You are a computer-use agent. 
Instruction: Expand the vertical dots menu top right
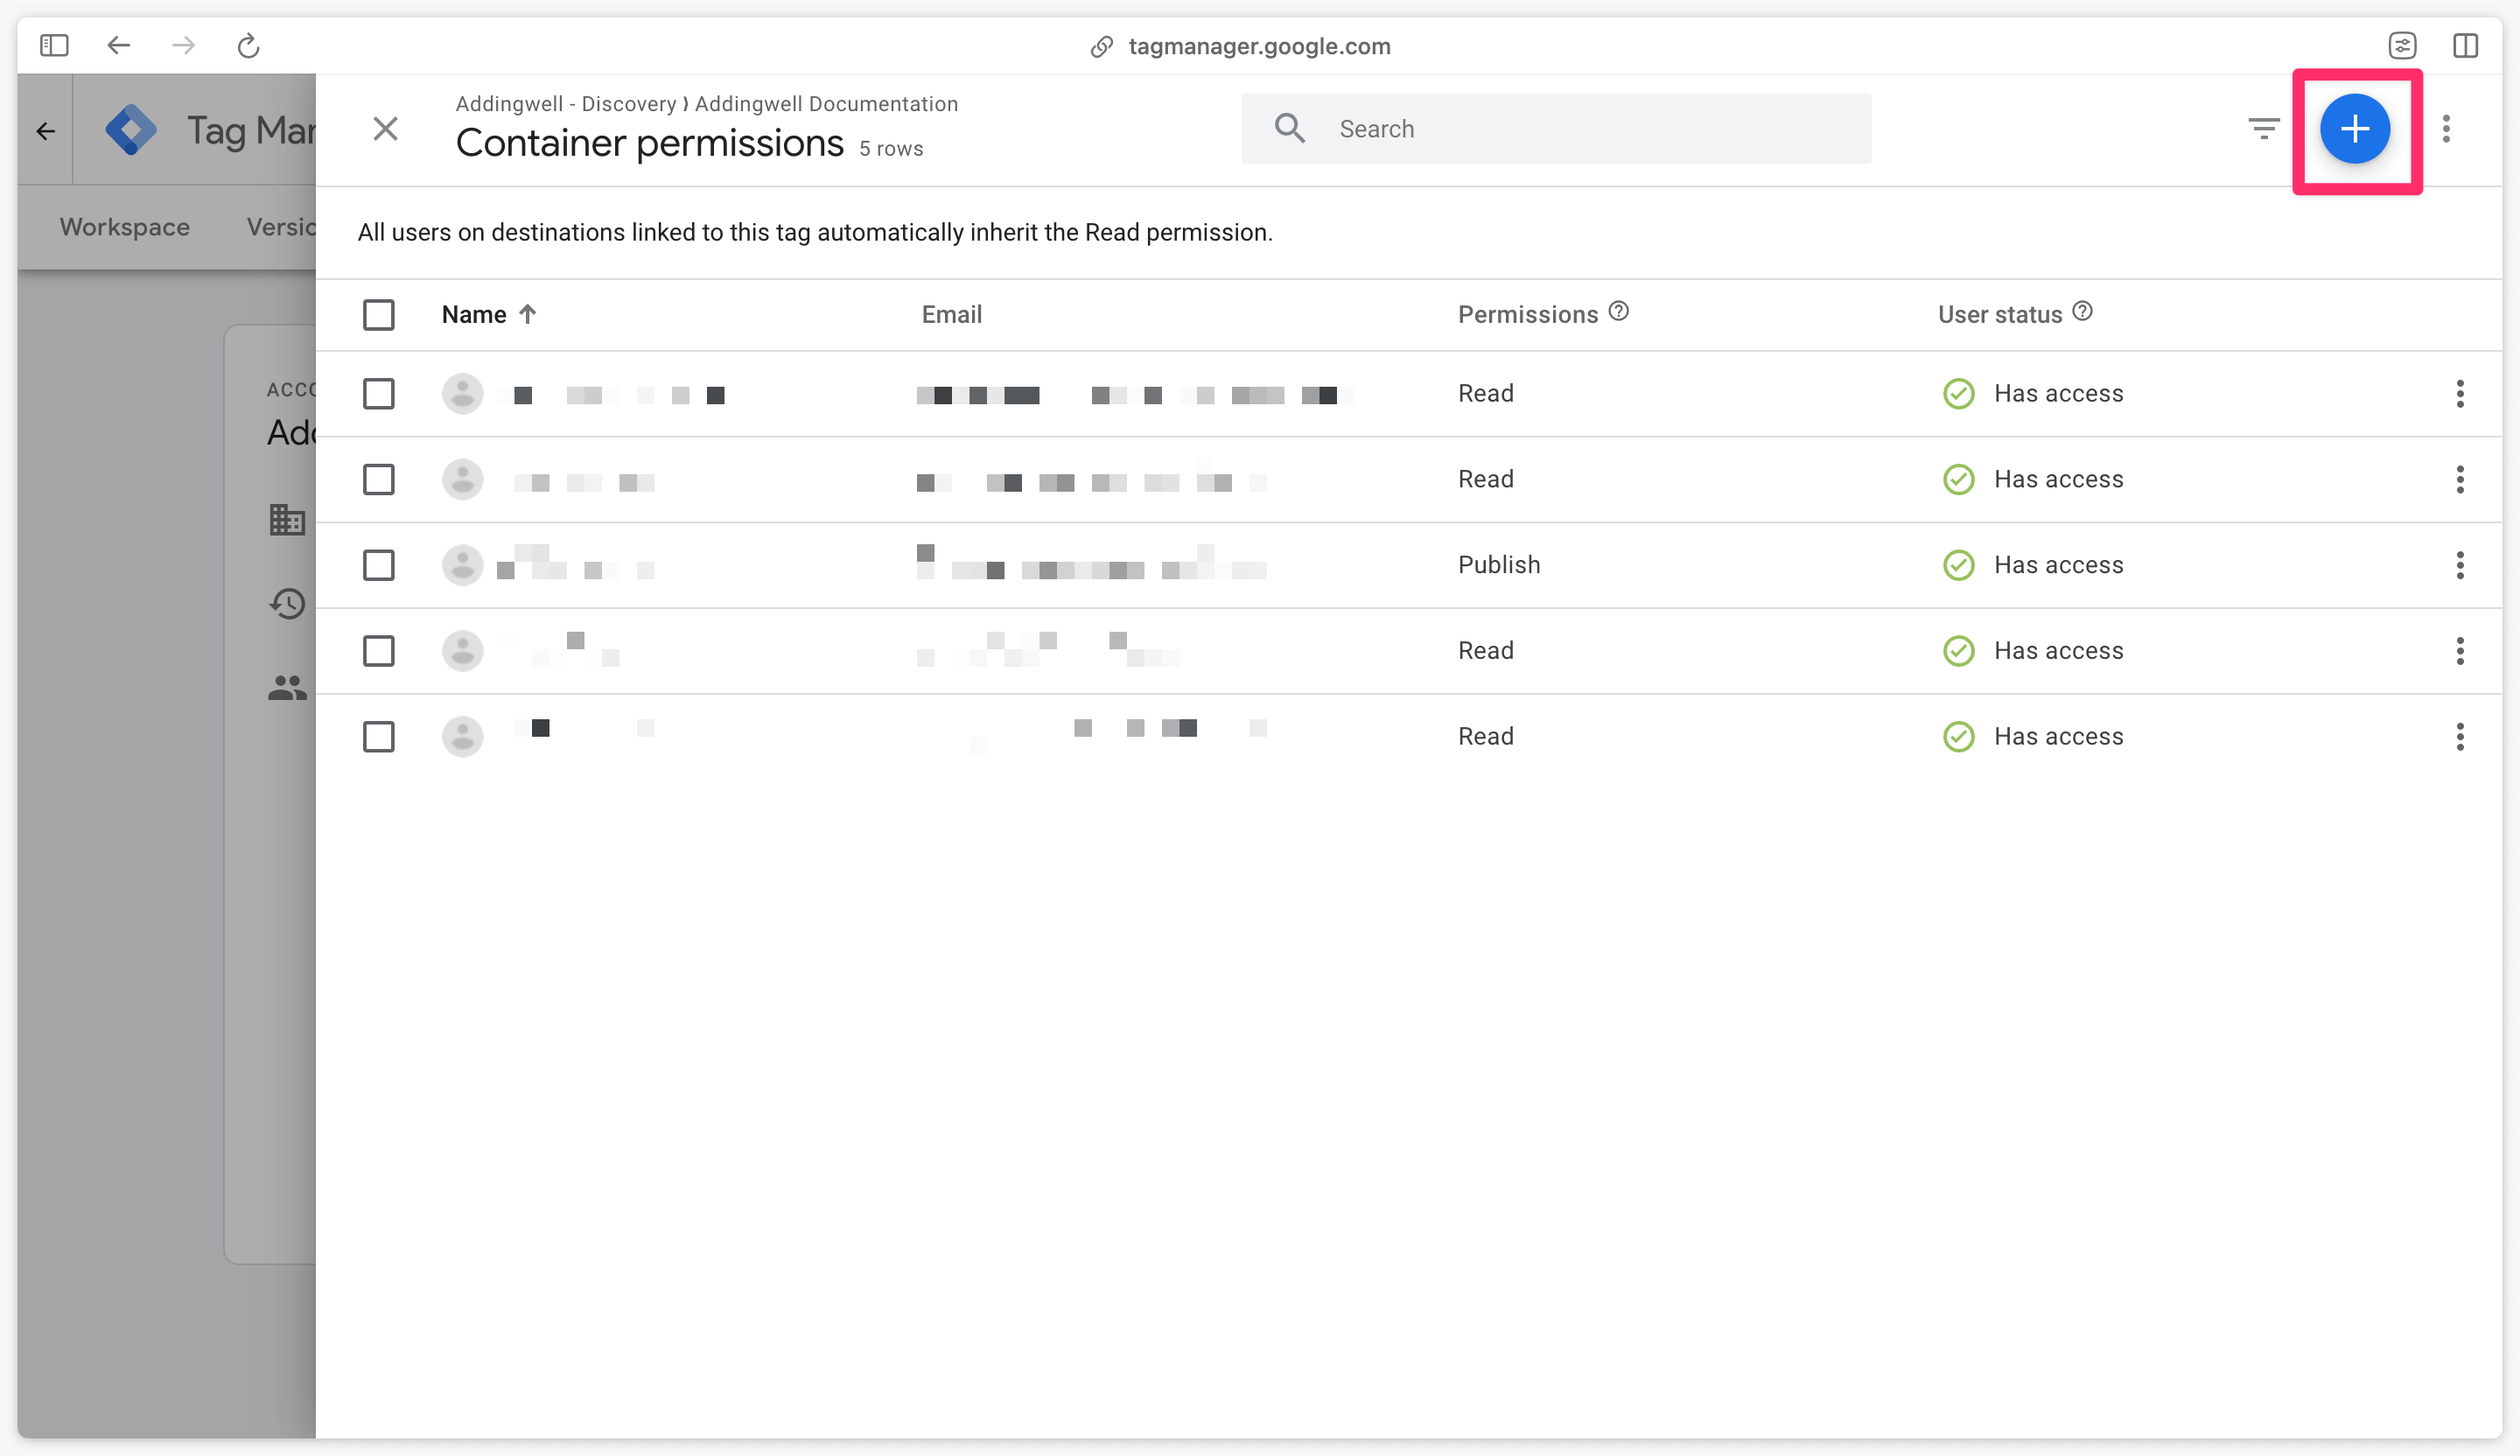click(x=2447, y=129)
